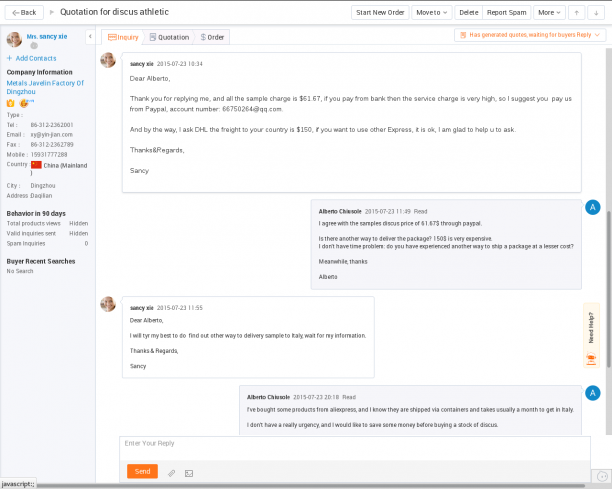Click Alberto Chiusole name on 11:49 message
Screen dimensions: 612x489
pyautogui.click(x=340, y=212)
